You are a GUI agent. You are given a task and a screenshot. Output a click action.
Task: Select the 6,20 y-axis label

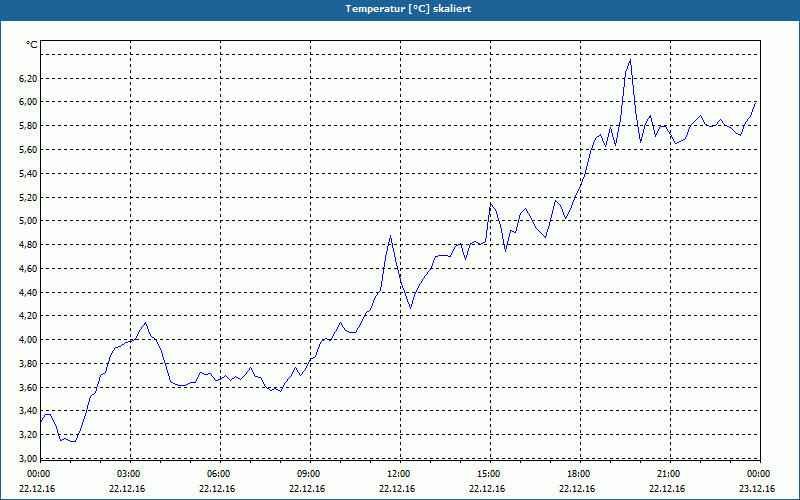tap(29, 78)
